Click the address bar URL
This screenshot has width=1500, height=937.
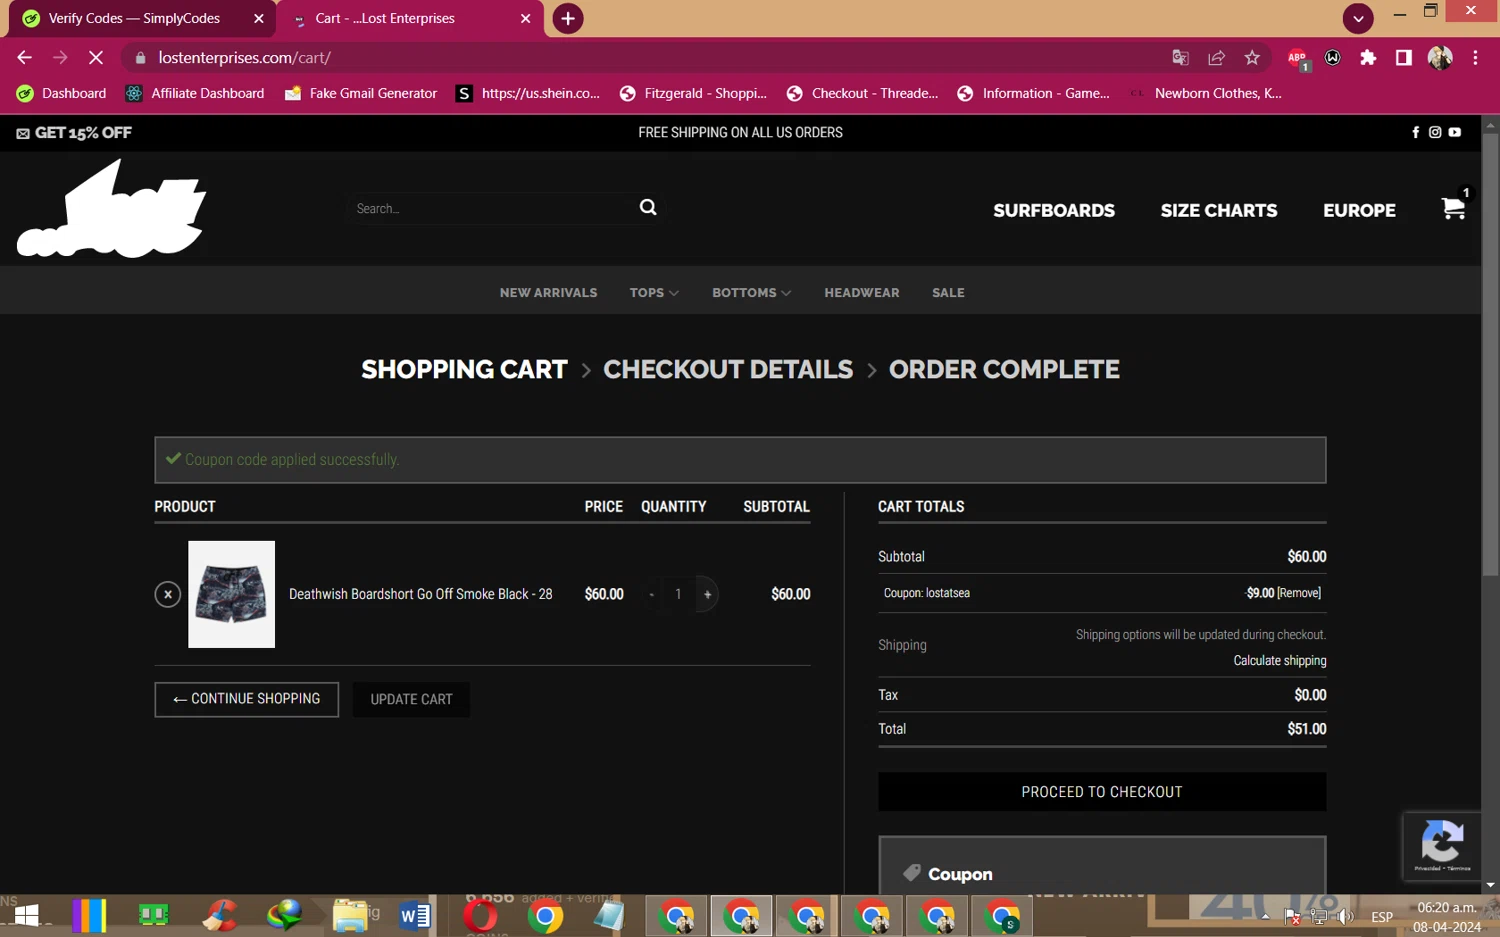(244, 58)
